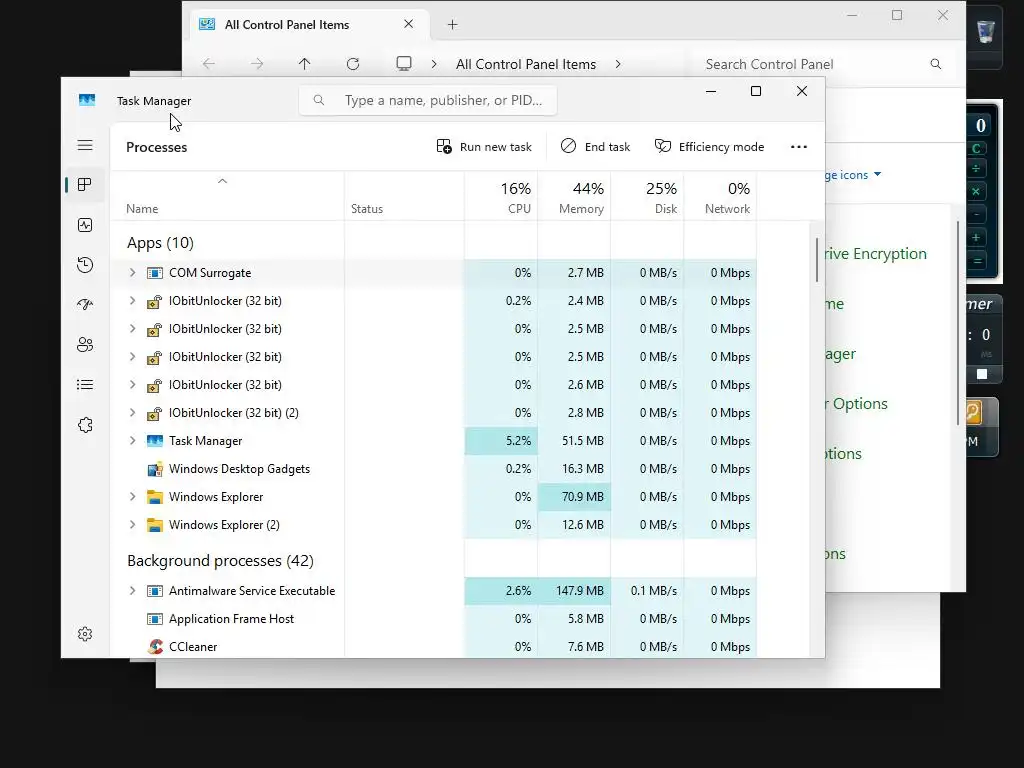Open address bar chevron after All Control Panel Items

point(618,64)
